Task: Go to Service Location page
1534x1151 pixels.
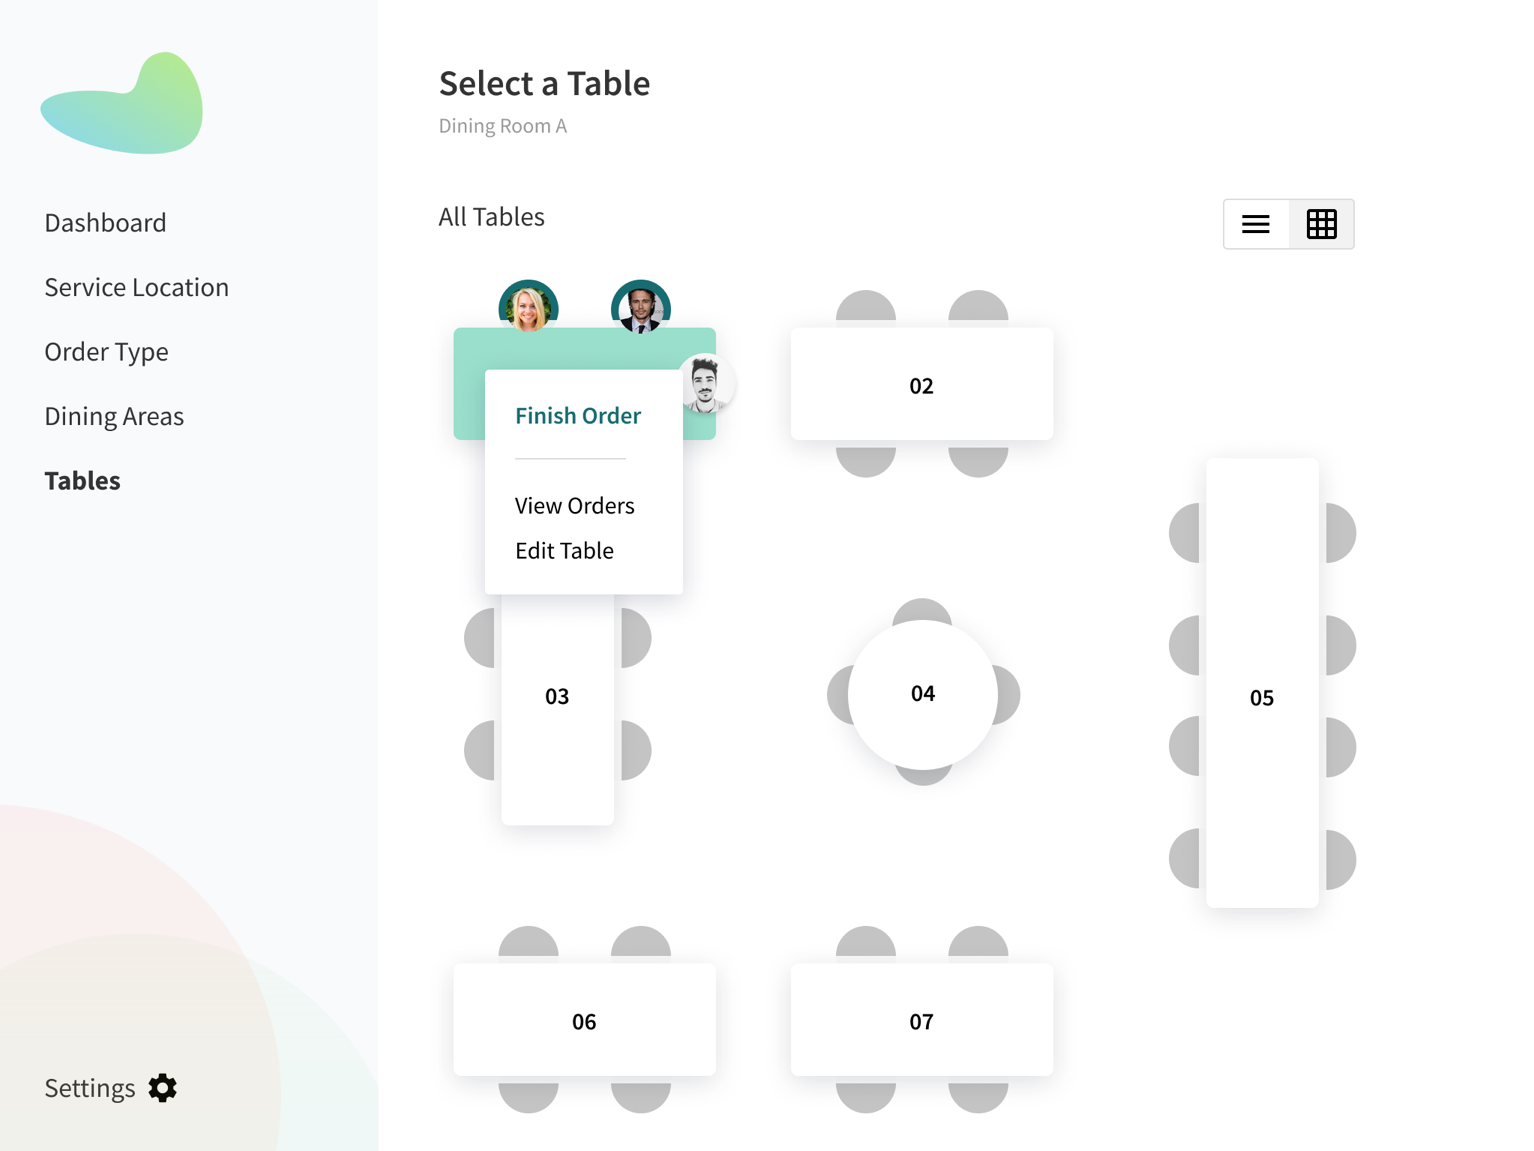Action: point(136,287)
